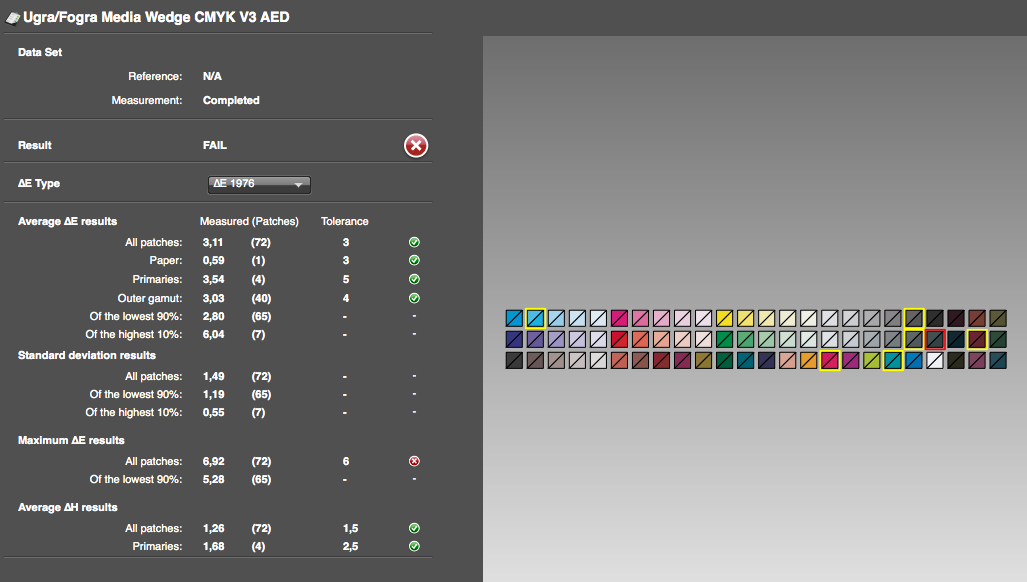Image resolution: width=1027 pixels, height=582 pixels.
Task: Select the yellow-outlined teal patch in bottom row
Action: (893, 360)
